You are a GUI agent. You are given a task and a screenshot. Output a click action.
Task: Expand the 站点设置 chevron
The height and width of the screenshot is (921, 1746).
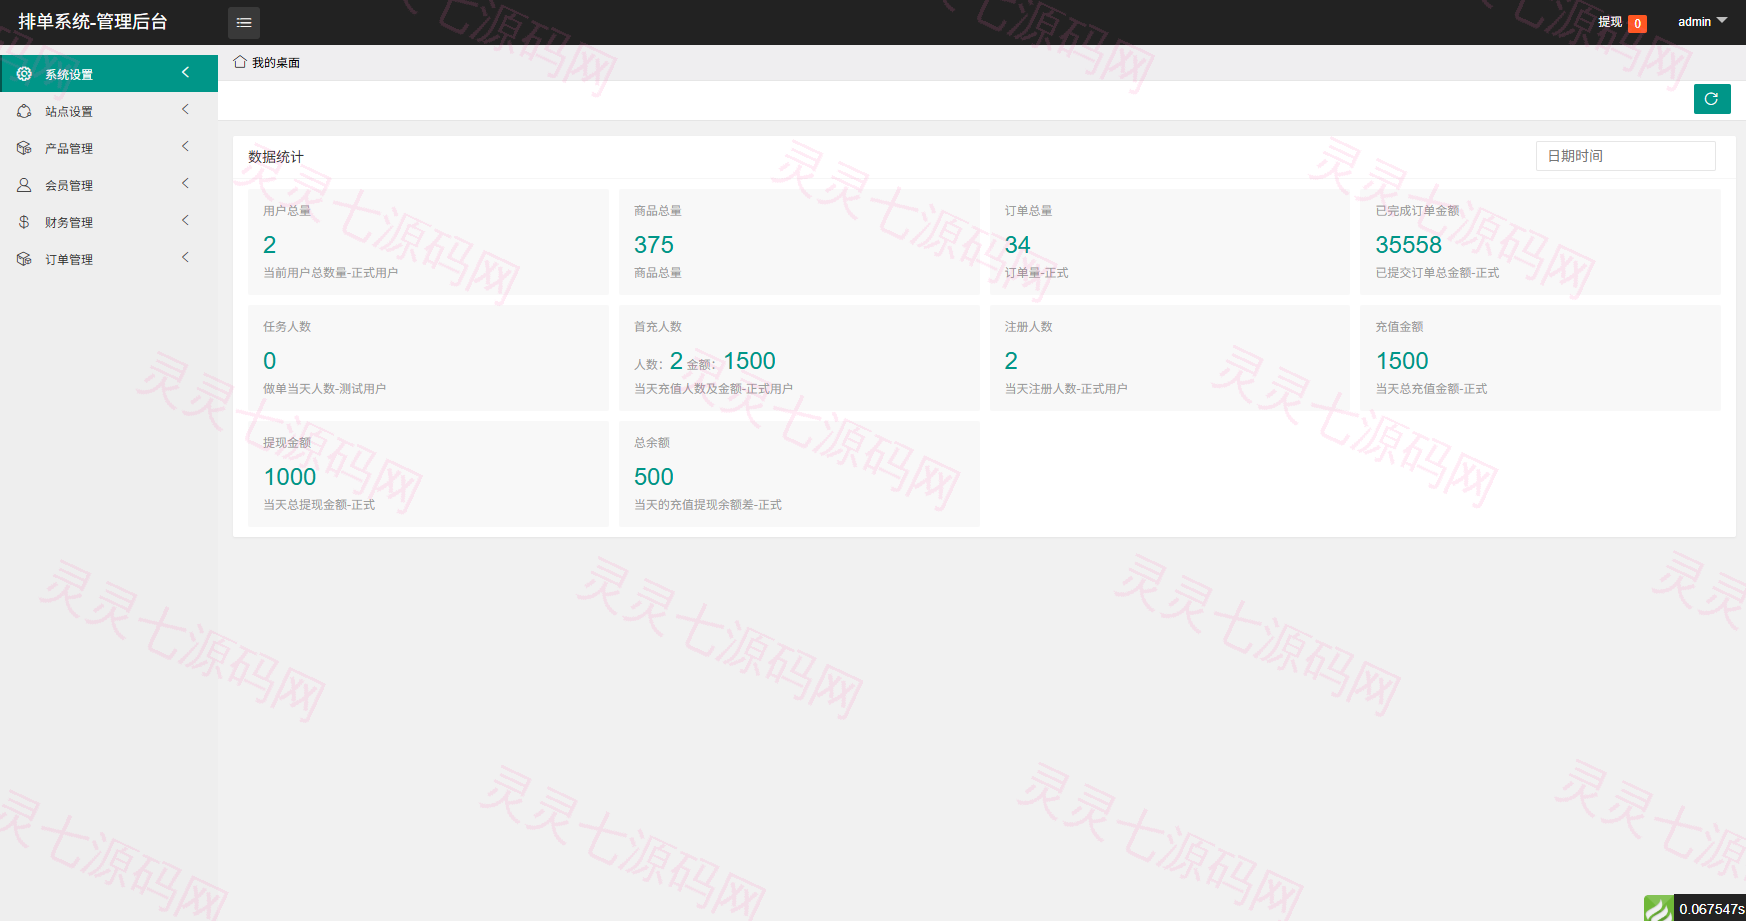pyautogui.click(x=185, y=109)
